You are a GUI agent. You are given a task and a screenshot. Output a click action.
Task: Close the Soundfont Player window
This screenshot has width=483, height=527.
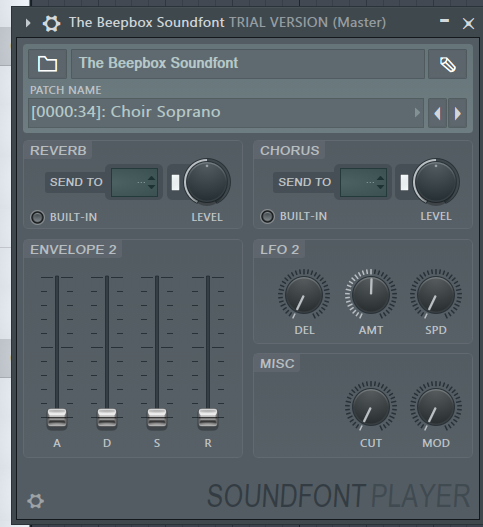click(x=468, y=24)
